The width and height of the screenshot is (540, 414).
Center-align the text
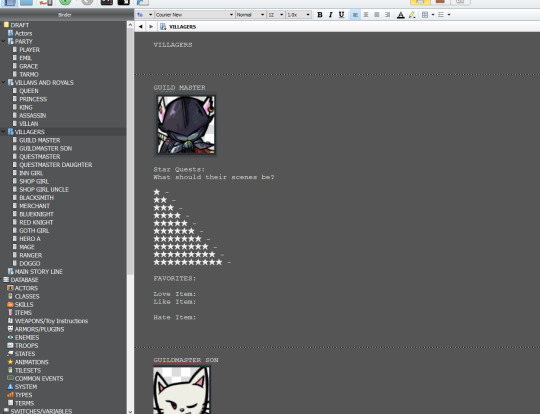click(366, 15)
